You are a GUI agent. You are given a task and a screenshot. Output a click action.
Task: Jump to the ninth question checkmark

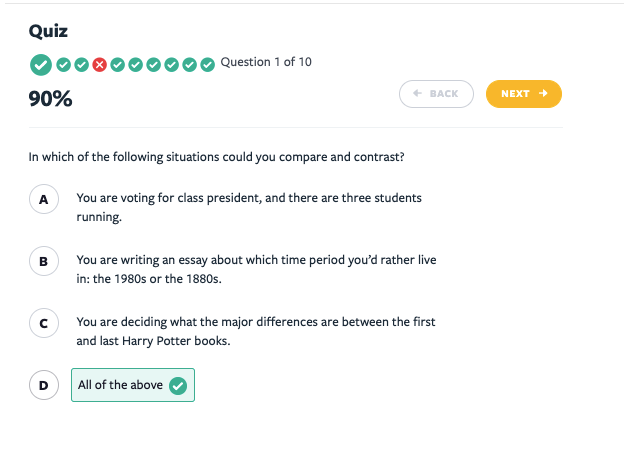coord(189,65)
